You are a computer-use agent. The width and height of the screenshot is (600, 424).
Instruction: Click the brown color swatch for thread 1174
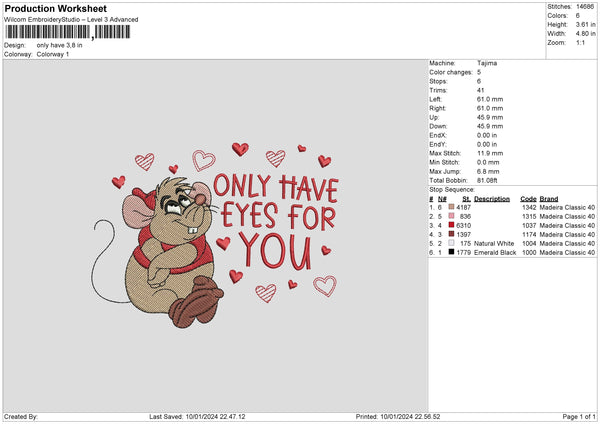pyautogui.click(x=451, y=234)
